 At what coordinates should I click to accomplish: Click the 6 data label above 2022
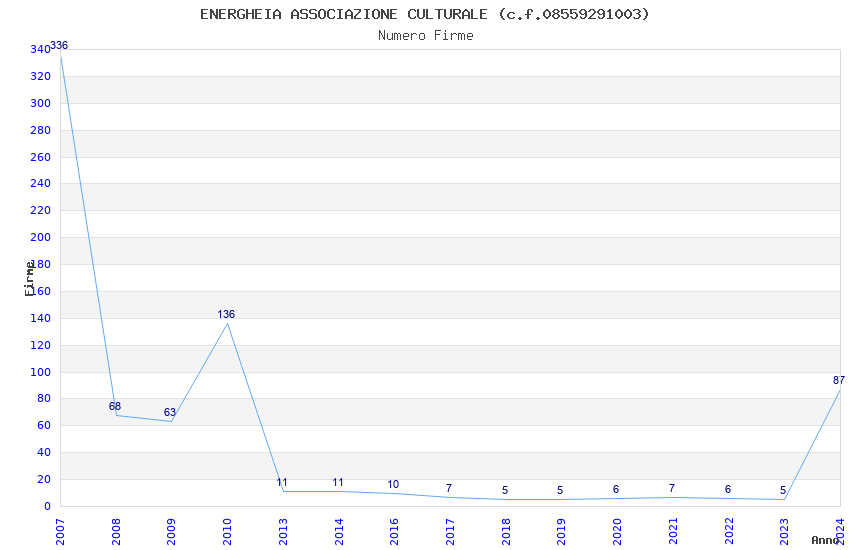(728, 489)
